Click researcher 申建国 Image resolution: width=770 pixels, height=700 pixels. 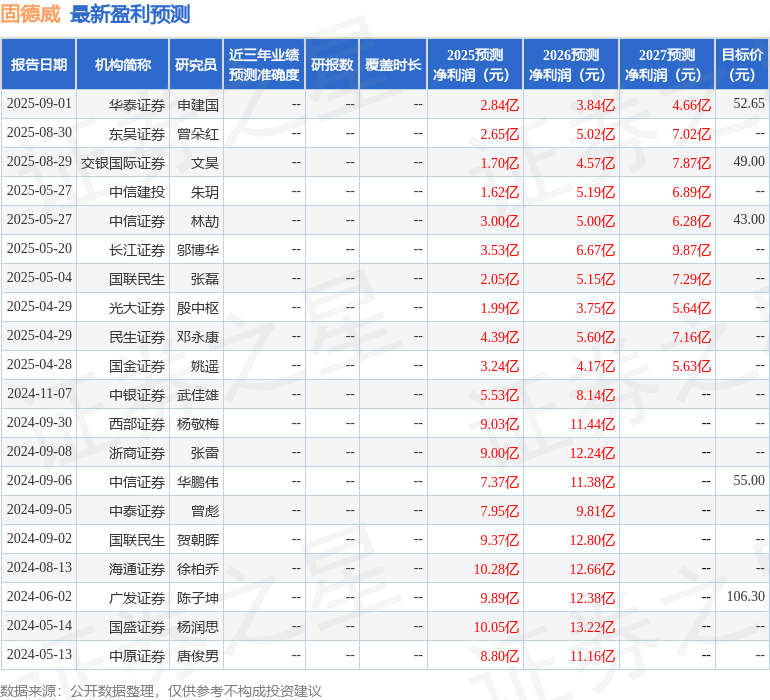198,105
